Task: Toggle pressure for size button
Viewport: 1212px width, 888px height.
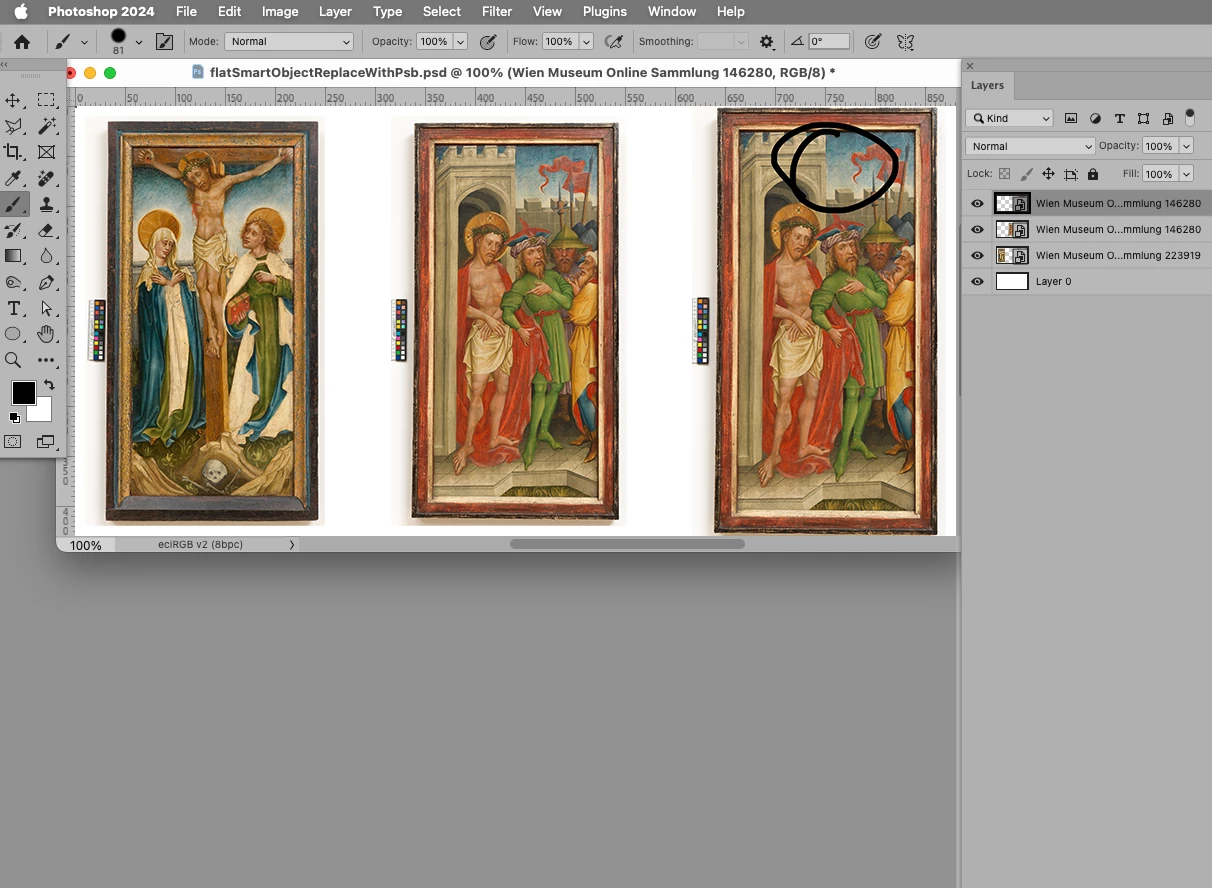Action: [x=873, y=42]
